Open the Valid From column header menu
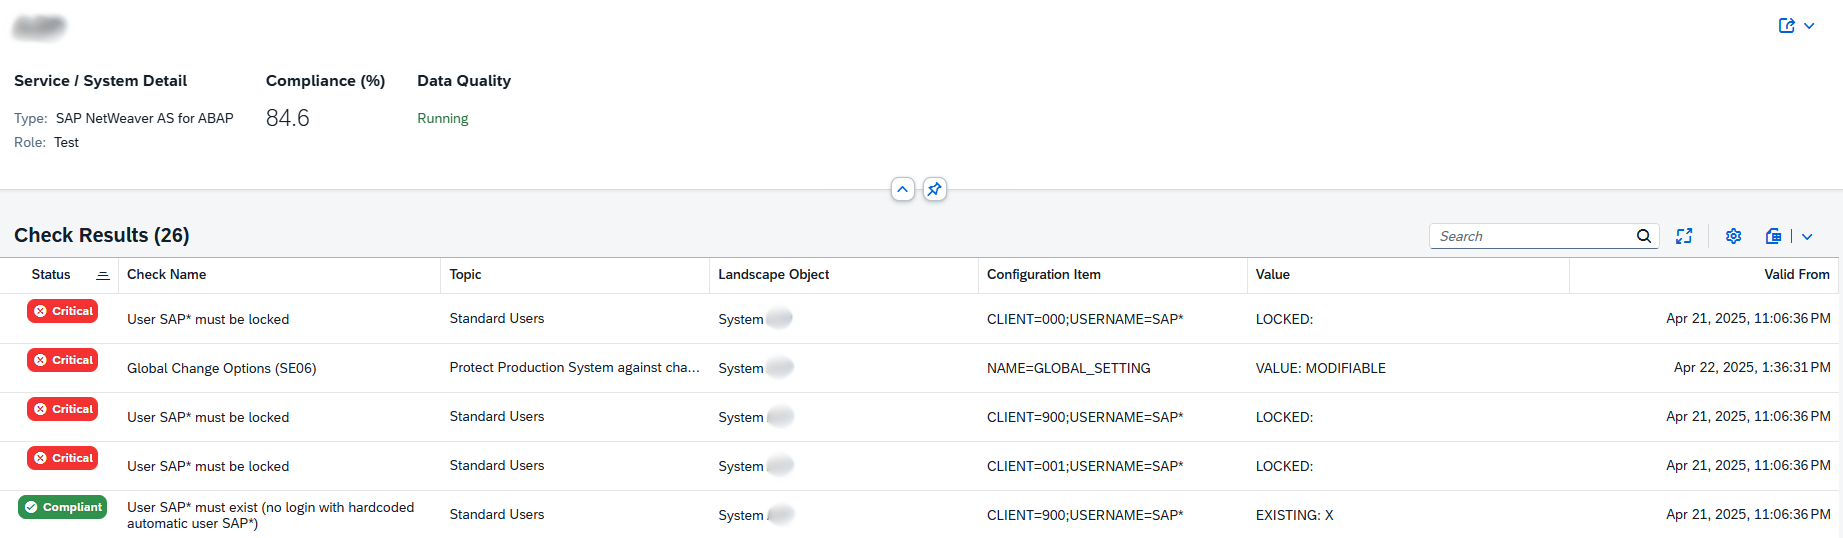This screenshot has height=538, width=1843. [x=1796, y=274]
